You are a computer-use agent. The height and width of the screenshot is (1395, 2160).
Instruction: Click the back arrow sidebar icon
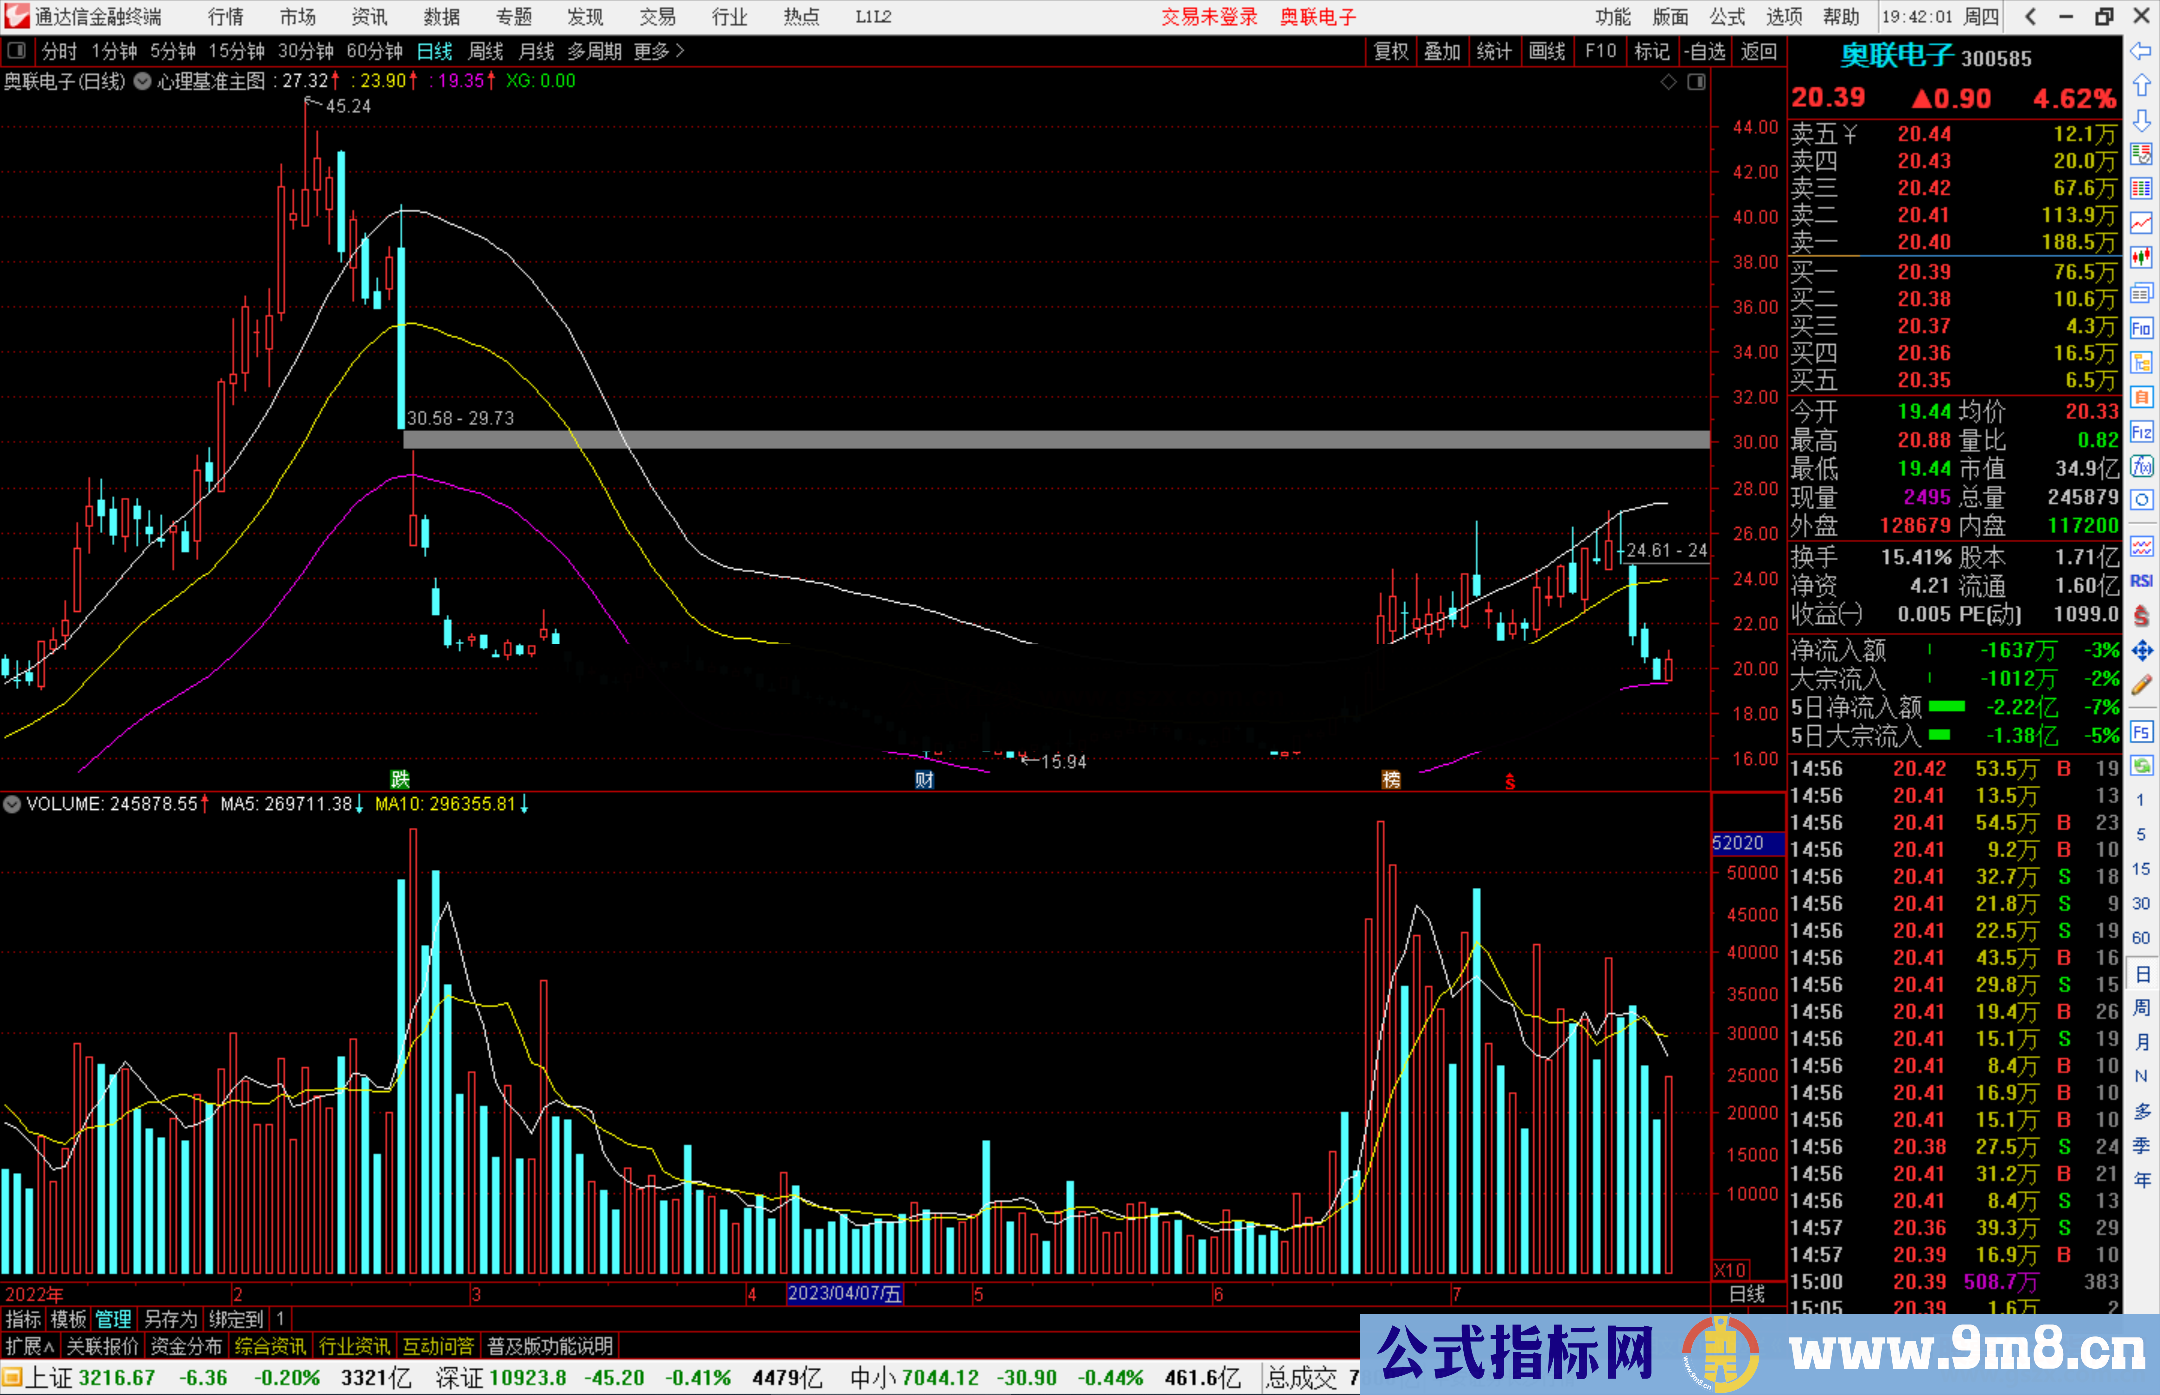pos(2141,51)
